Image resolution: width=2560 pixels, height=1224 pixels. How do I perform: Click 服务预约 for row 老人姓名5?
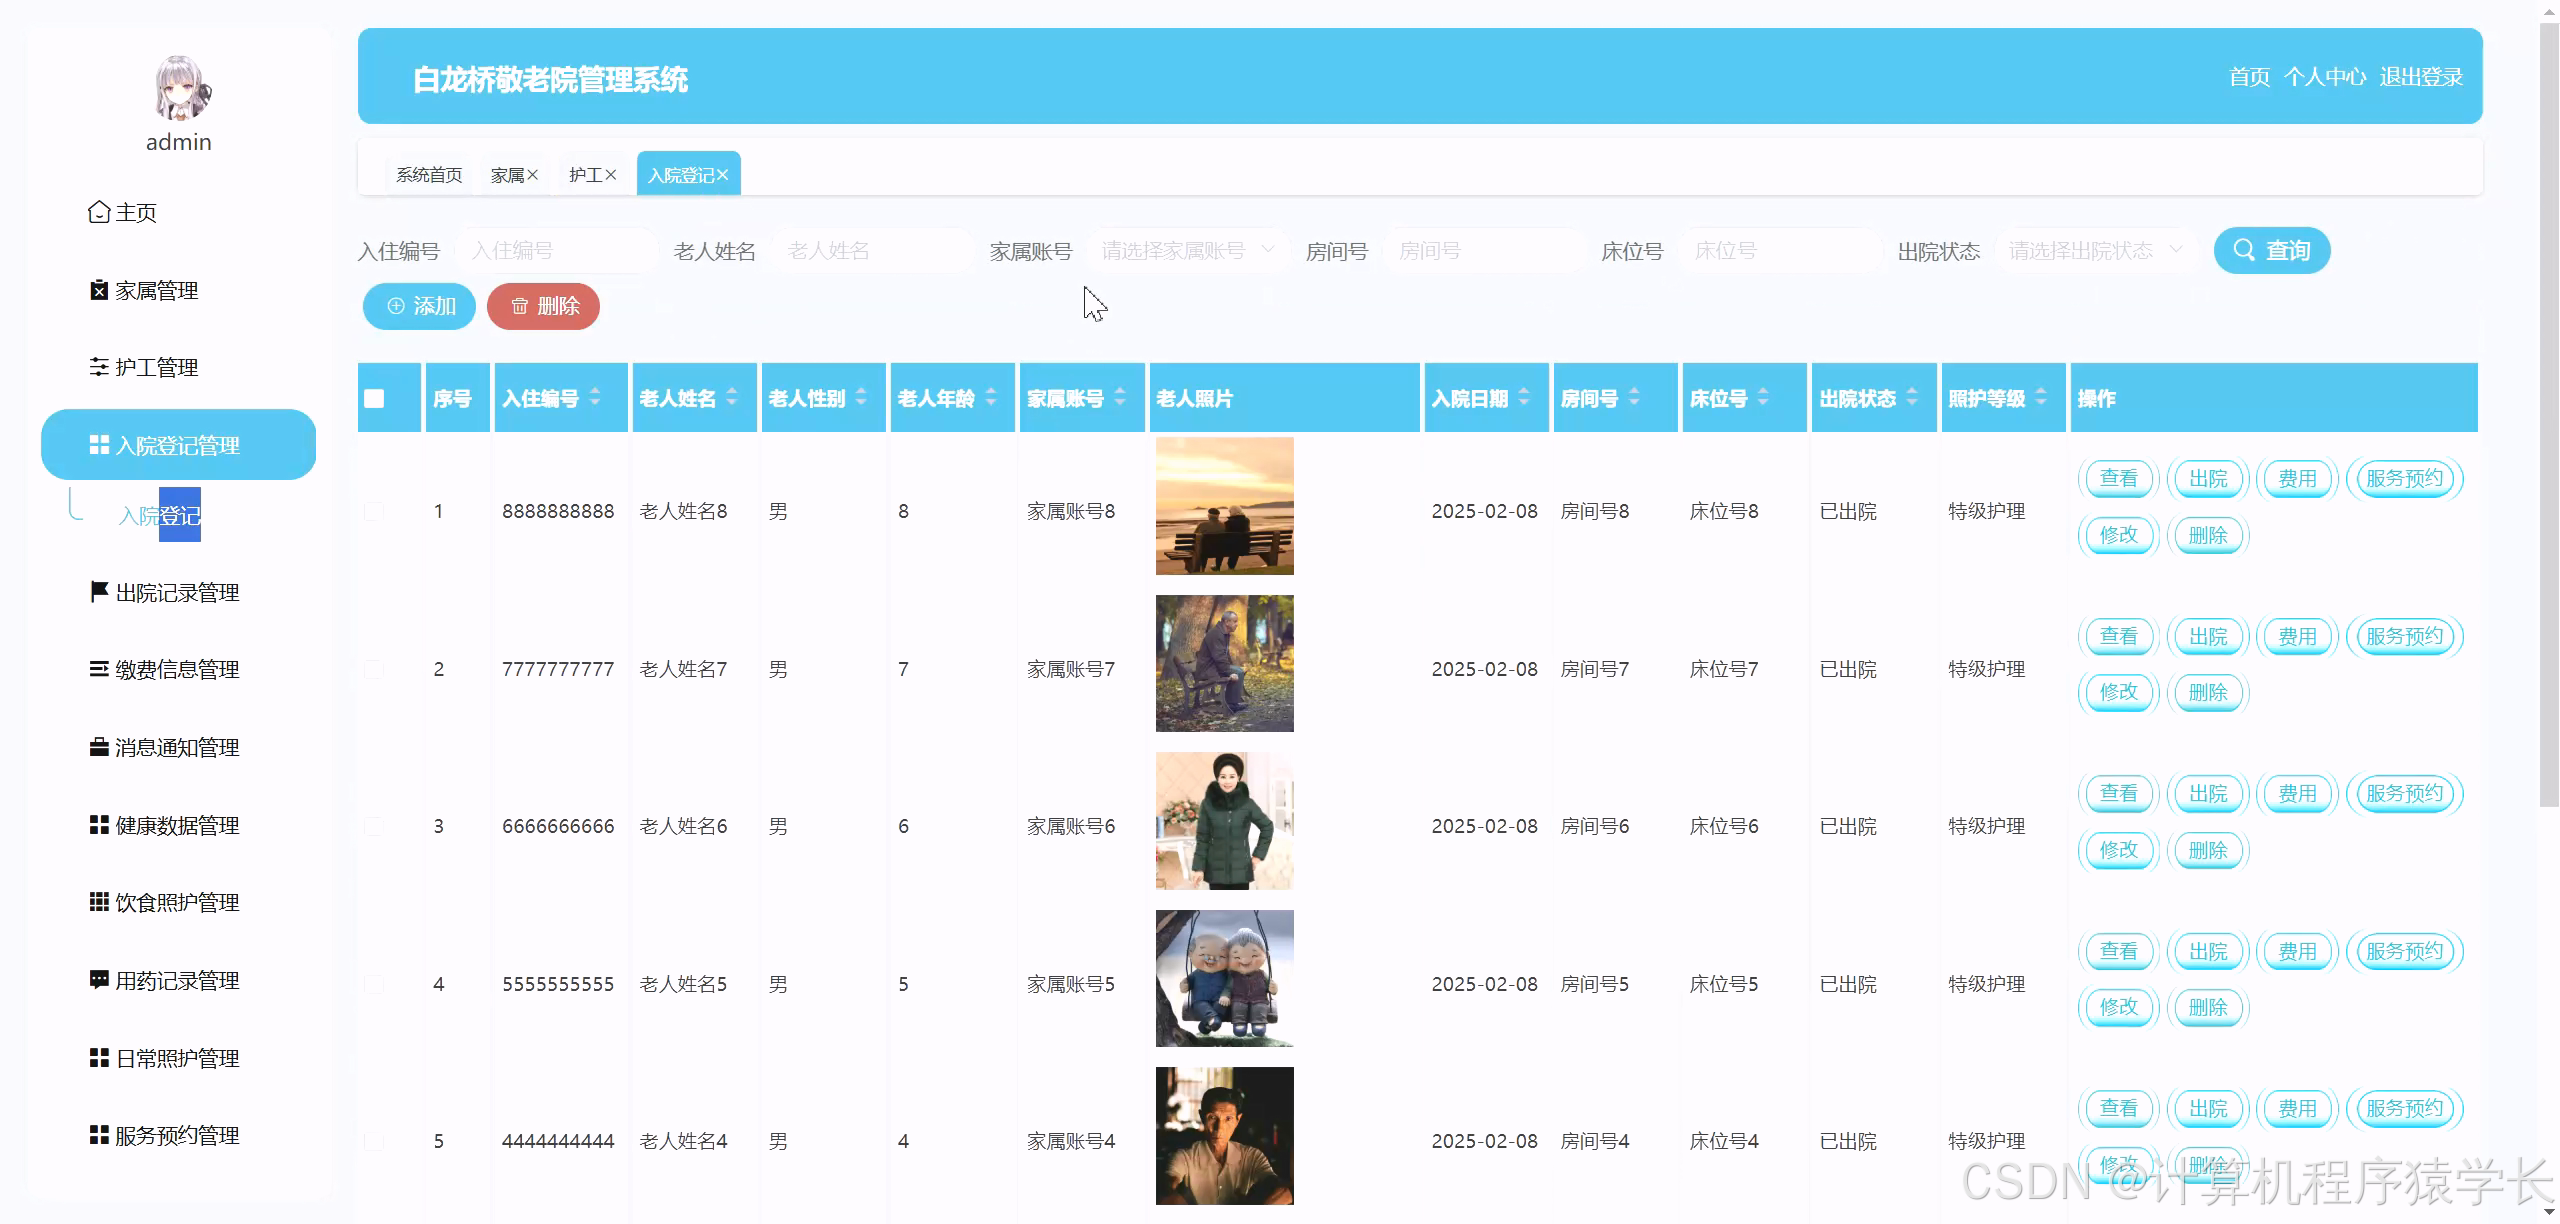tap(2404, 951)
